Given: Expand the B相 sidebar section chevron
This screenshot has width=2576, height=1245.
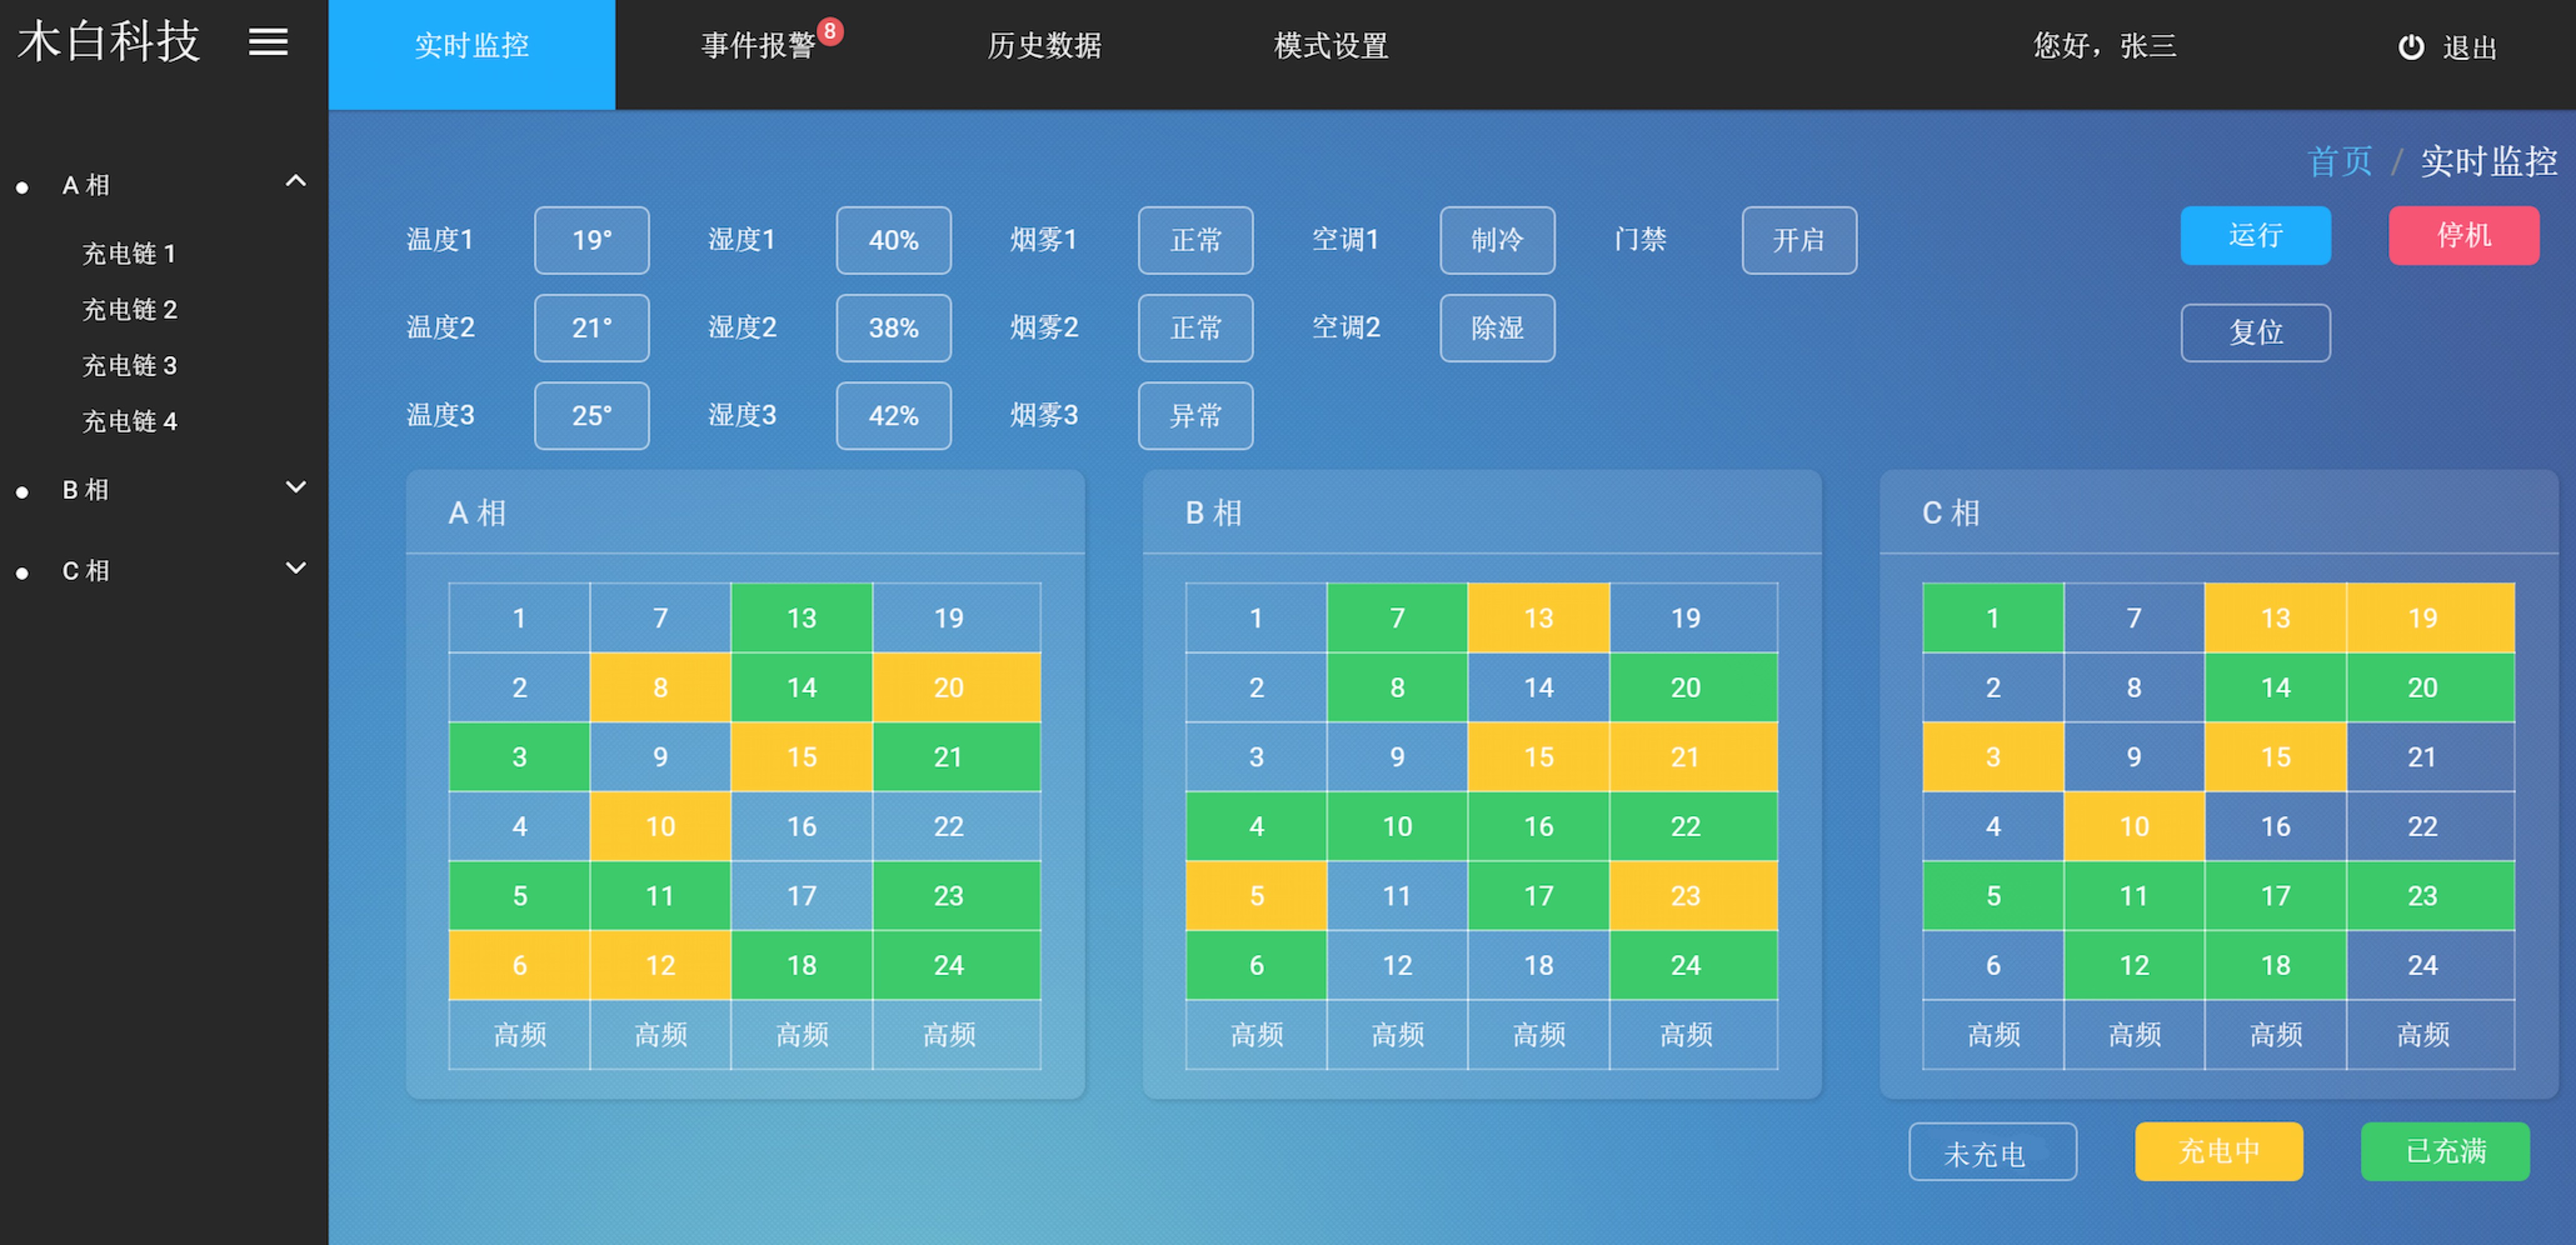Looking at the screenshot, I should (x=295, y=487).
